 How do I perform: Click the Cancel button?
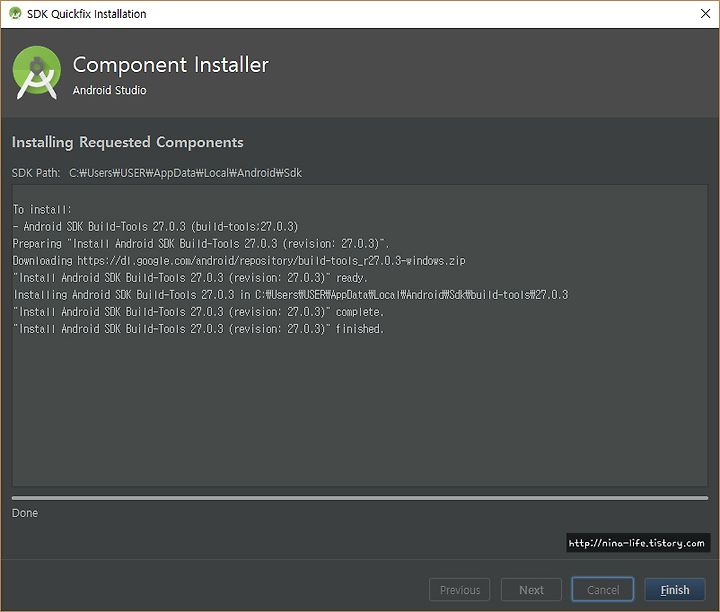tap(602, 590)
